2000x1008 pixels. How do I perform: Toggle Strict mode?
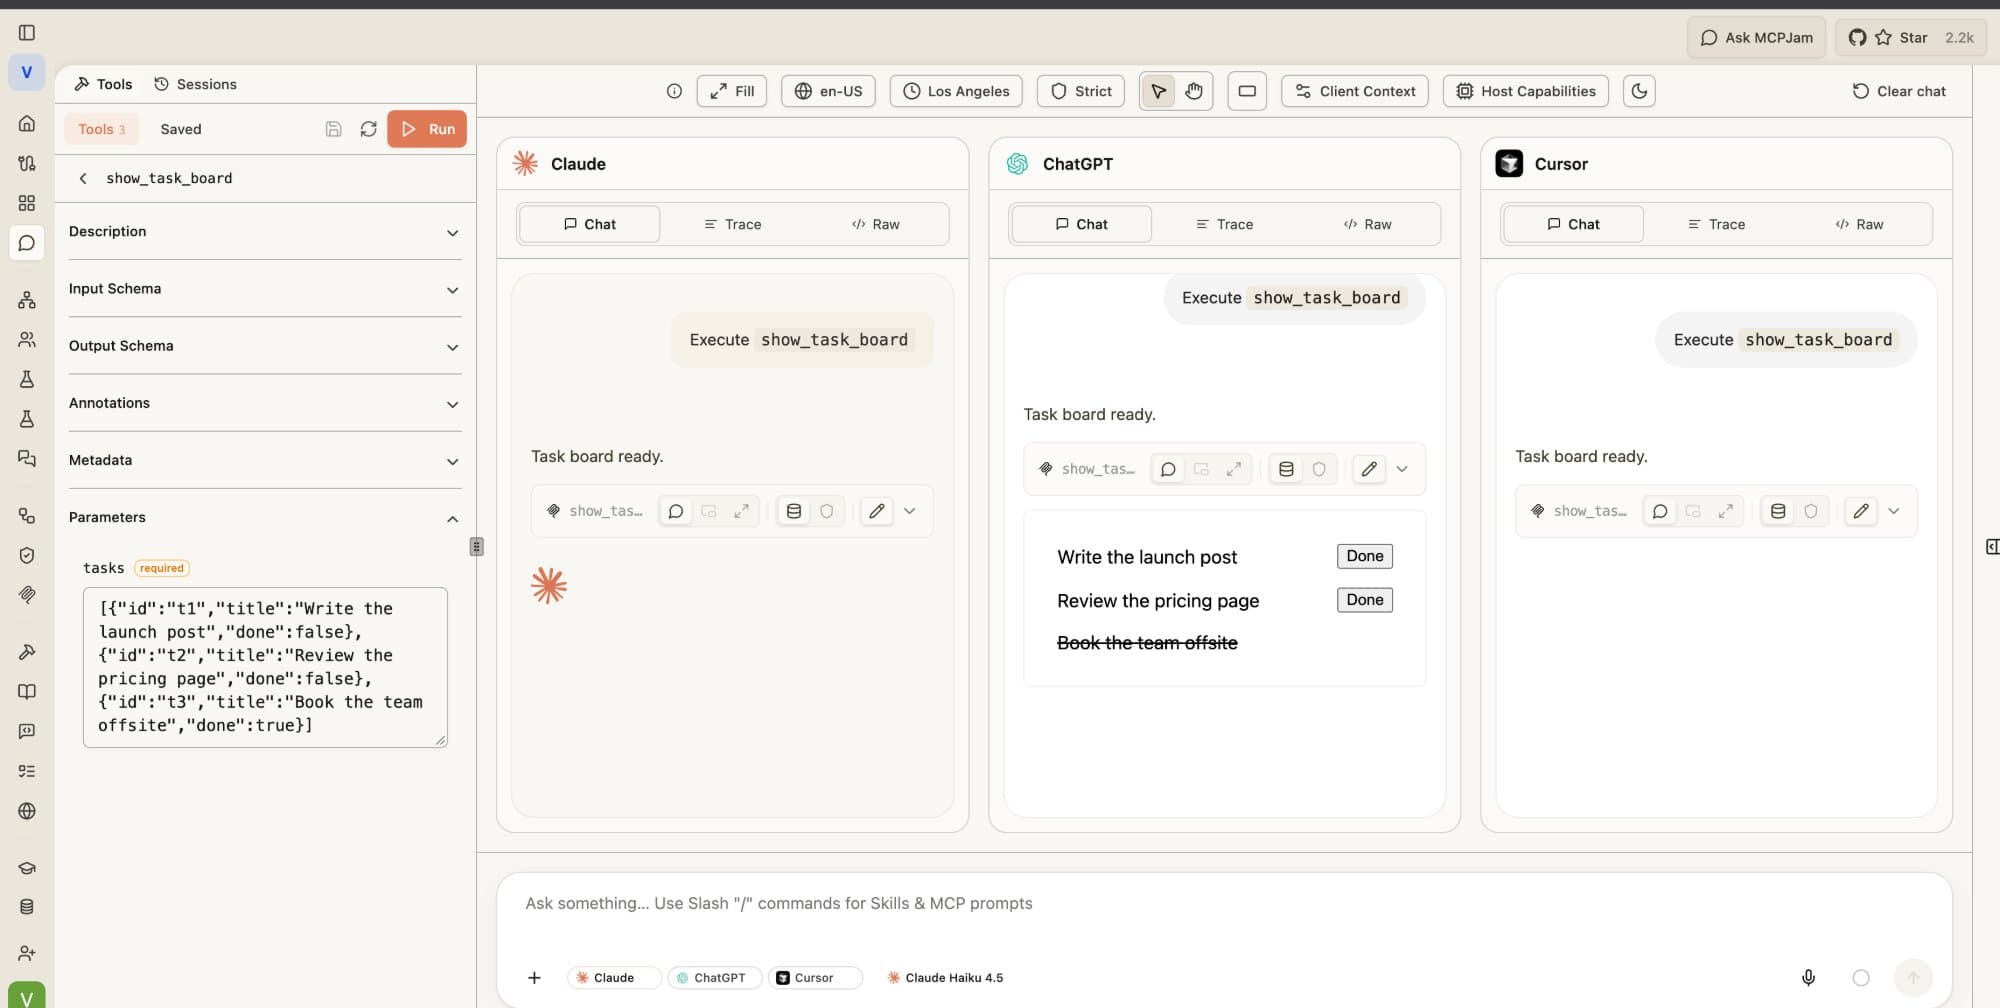(1081, 91)
